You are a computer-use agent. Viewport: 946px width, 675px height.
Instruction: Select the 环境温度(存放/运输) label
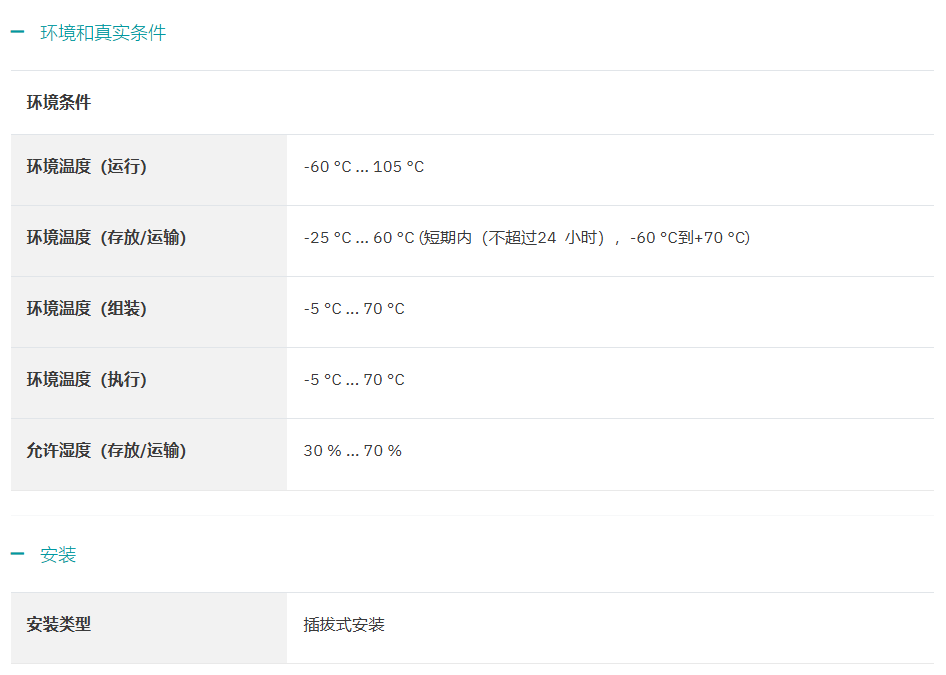click(106, 238)
